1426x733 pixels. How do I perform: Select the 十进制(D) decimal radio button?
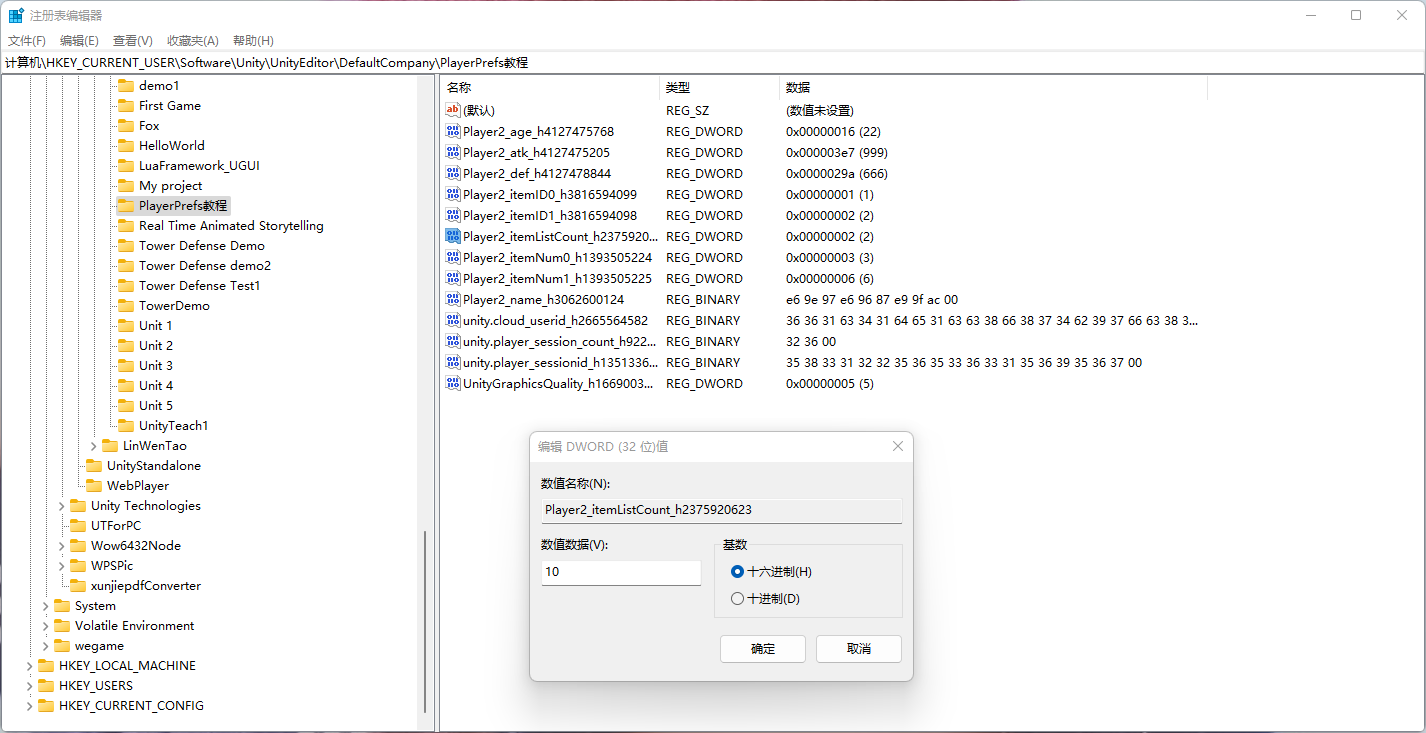coord(738,599)
